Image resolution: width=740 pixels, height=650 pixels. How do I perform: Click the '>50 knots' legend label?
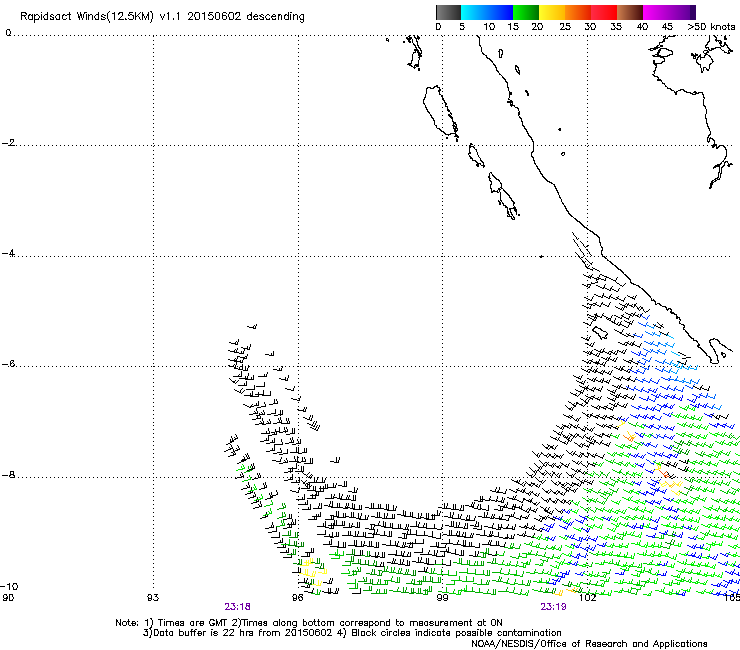point(712,27)
